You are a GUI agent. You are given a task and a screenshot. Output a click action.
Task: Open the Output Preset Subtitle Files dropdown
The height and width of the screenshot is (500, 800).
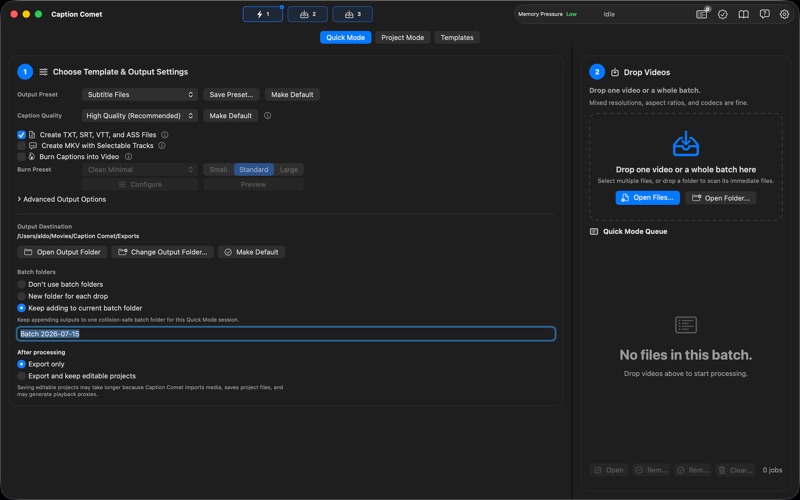(x=140, y=94)
